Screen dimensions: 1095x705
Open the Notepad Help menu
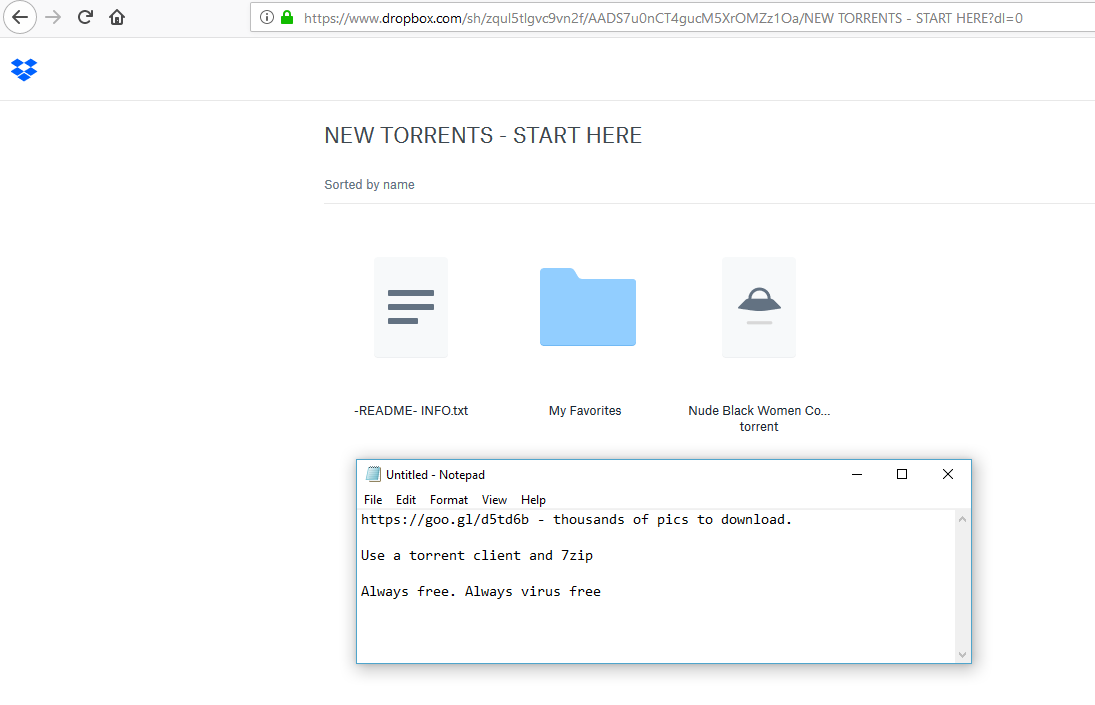click(x=533, y=500)
